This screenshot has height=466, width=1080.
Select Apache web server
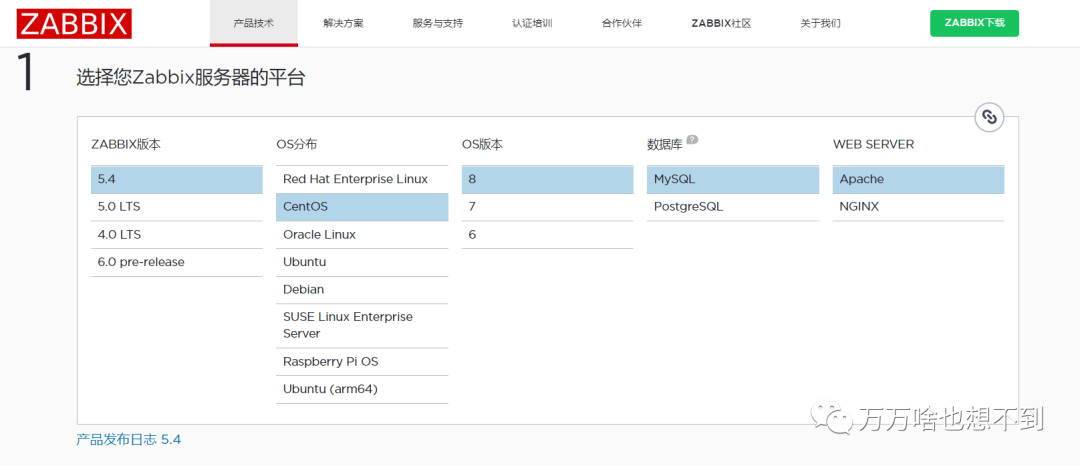(x=918, y=179)
